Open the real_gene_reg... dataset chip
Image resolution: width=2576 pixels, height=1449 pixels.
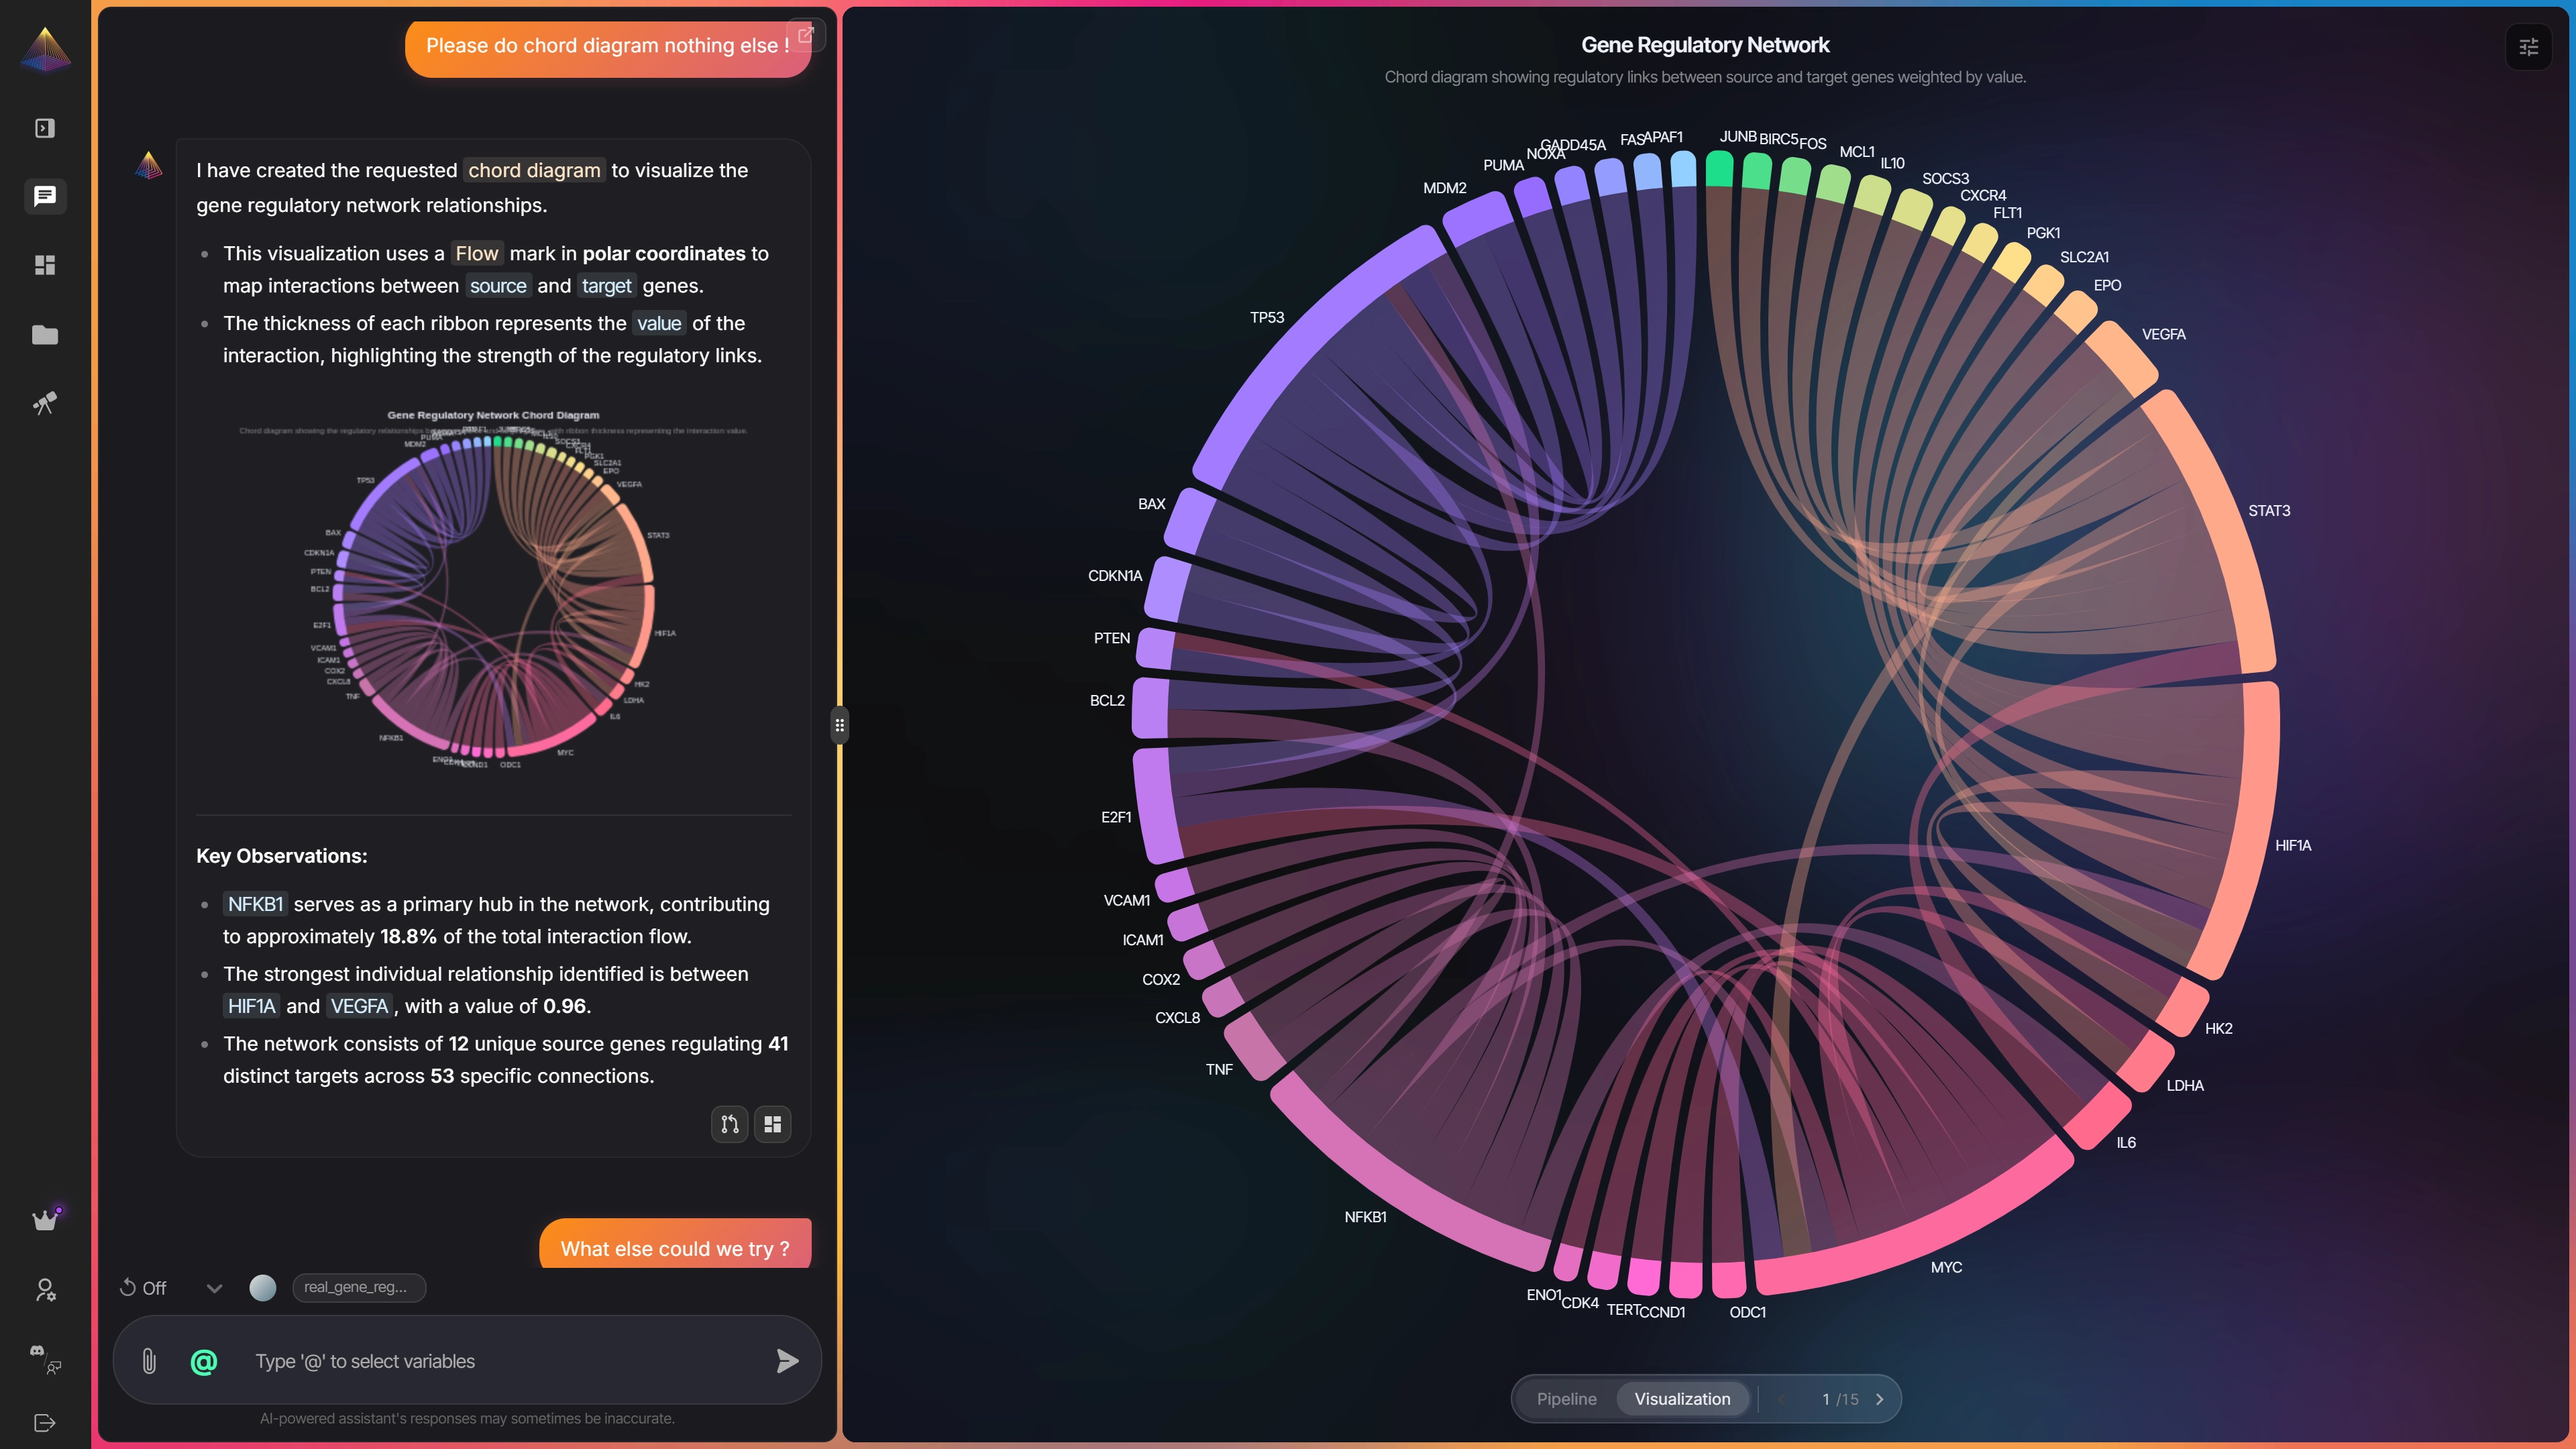pos(358,1288)
